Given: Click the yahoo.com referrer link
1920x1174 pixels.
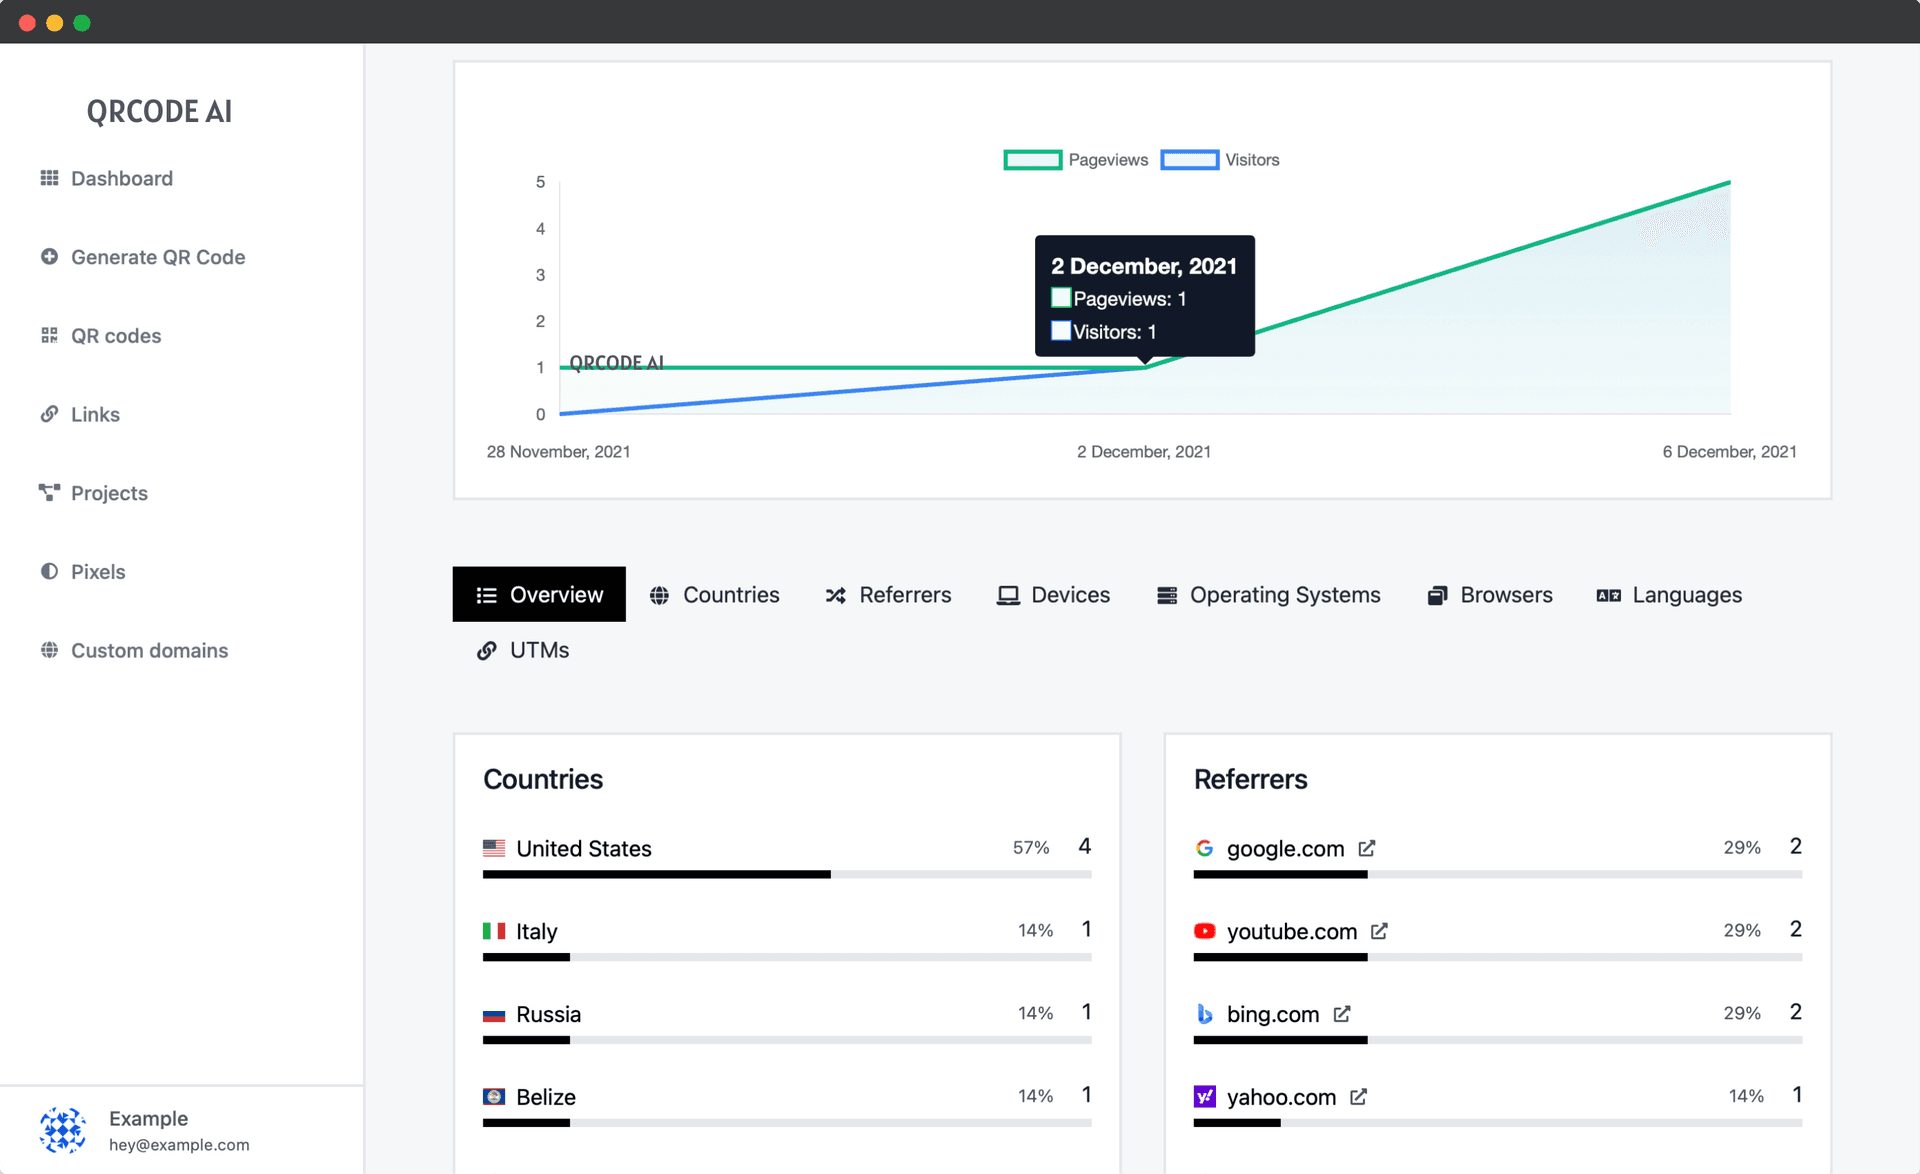Looking at the screenshot, I should pos(1281,1097).
